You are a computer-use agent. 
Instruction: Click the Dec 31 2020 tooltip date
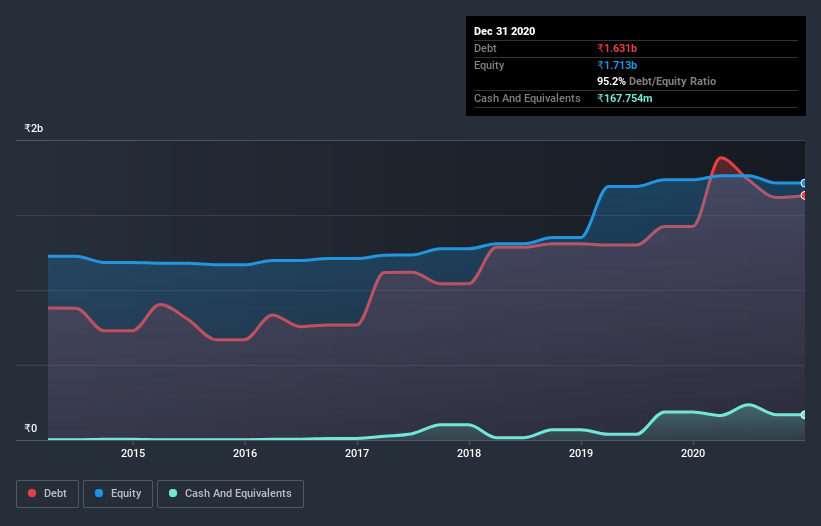coord(504,31)
